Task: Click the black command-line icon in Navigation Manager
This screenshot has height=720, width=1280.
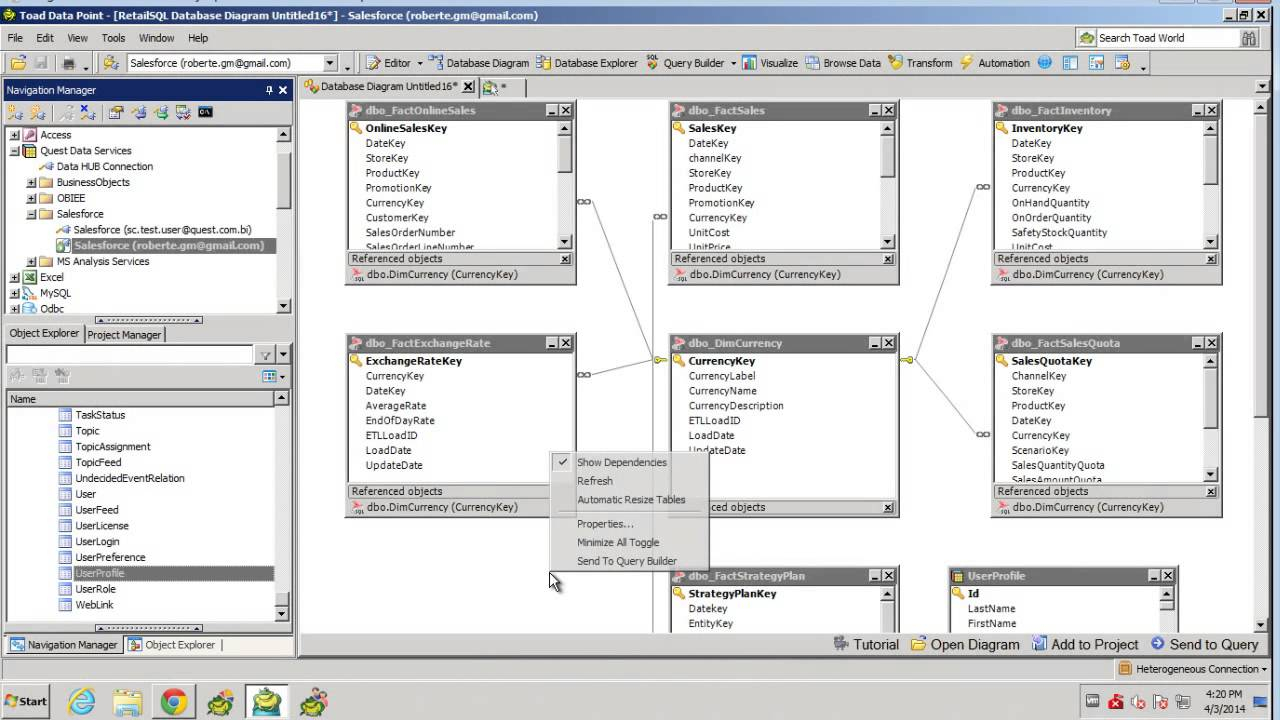Action: pyautogui.click(x=205, y=113)
